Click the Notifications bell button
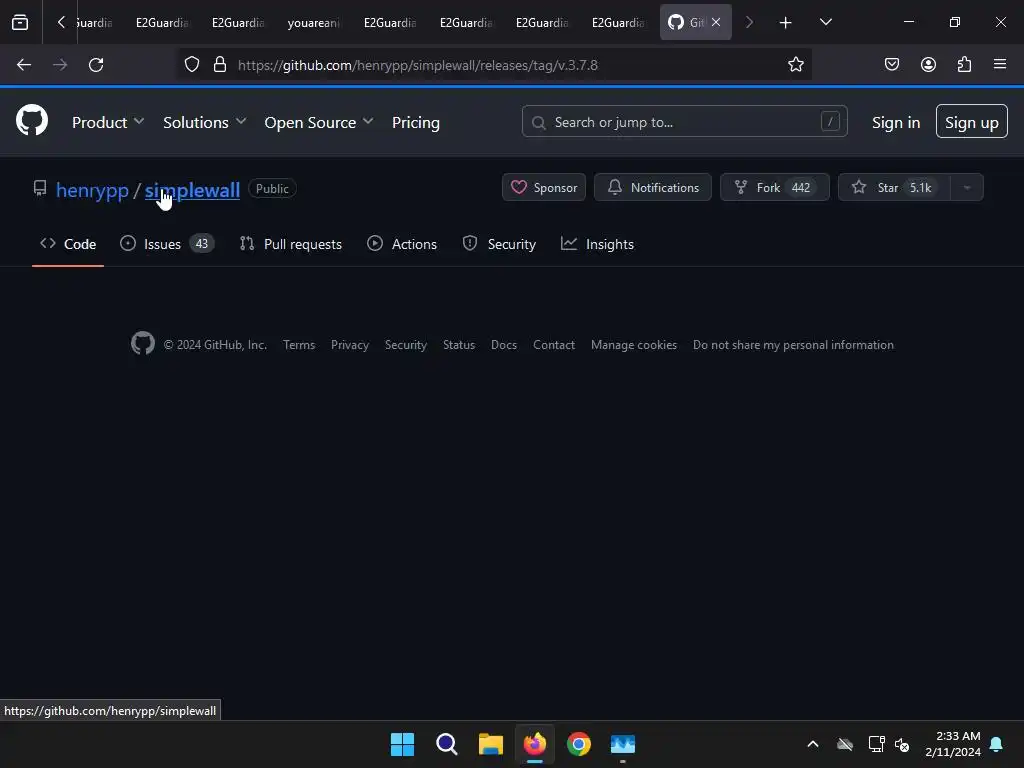This screenshot has height=768, width=1024. click(x=653, y=187)
